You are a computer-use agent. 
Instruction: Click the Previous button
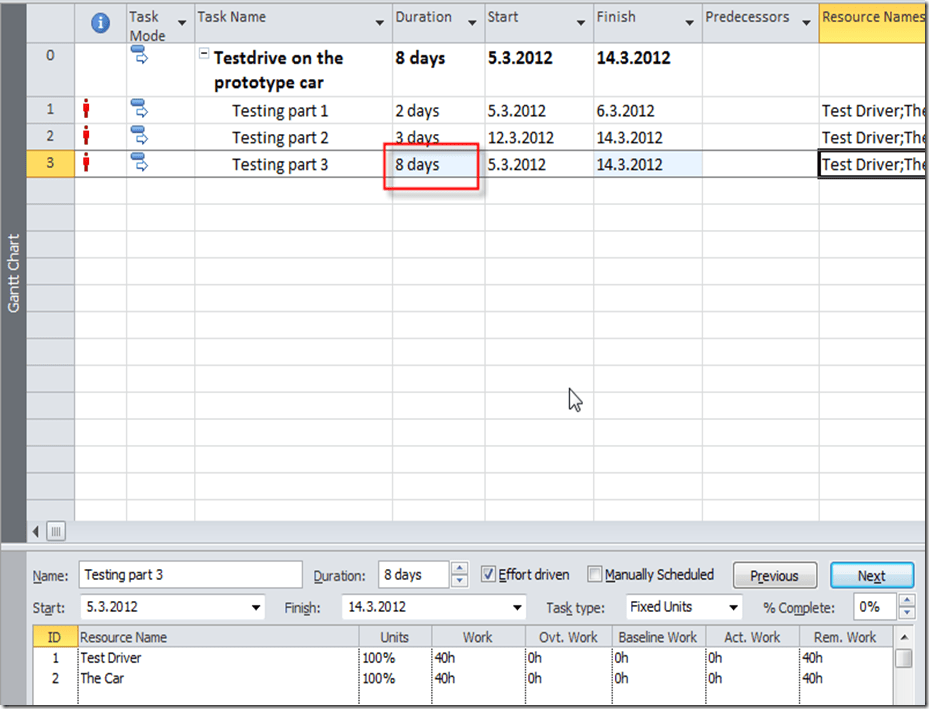tap(774, 575)
